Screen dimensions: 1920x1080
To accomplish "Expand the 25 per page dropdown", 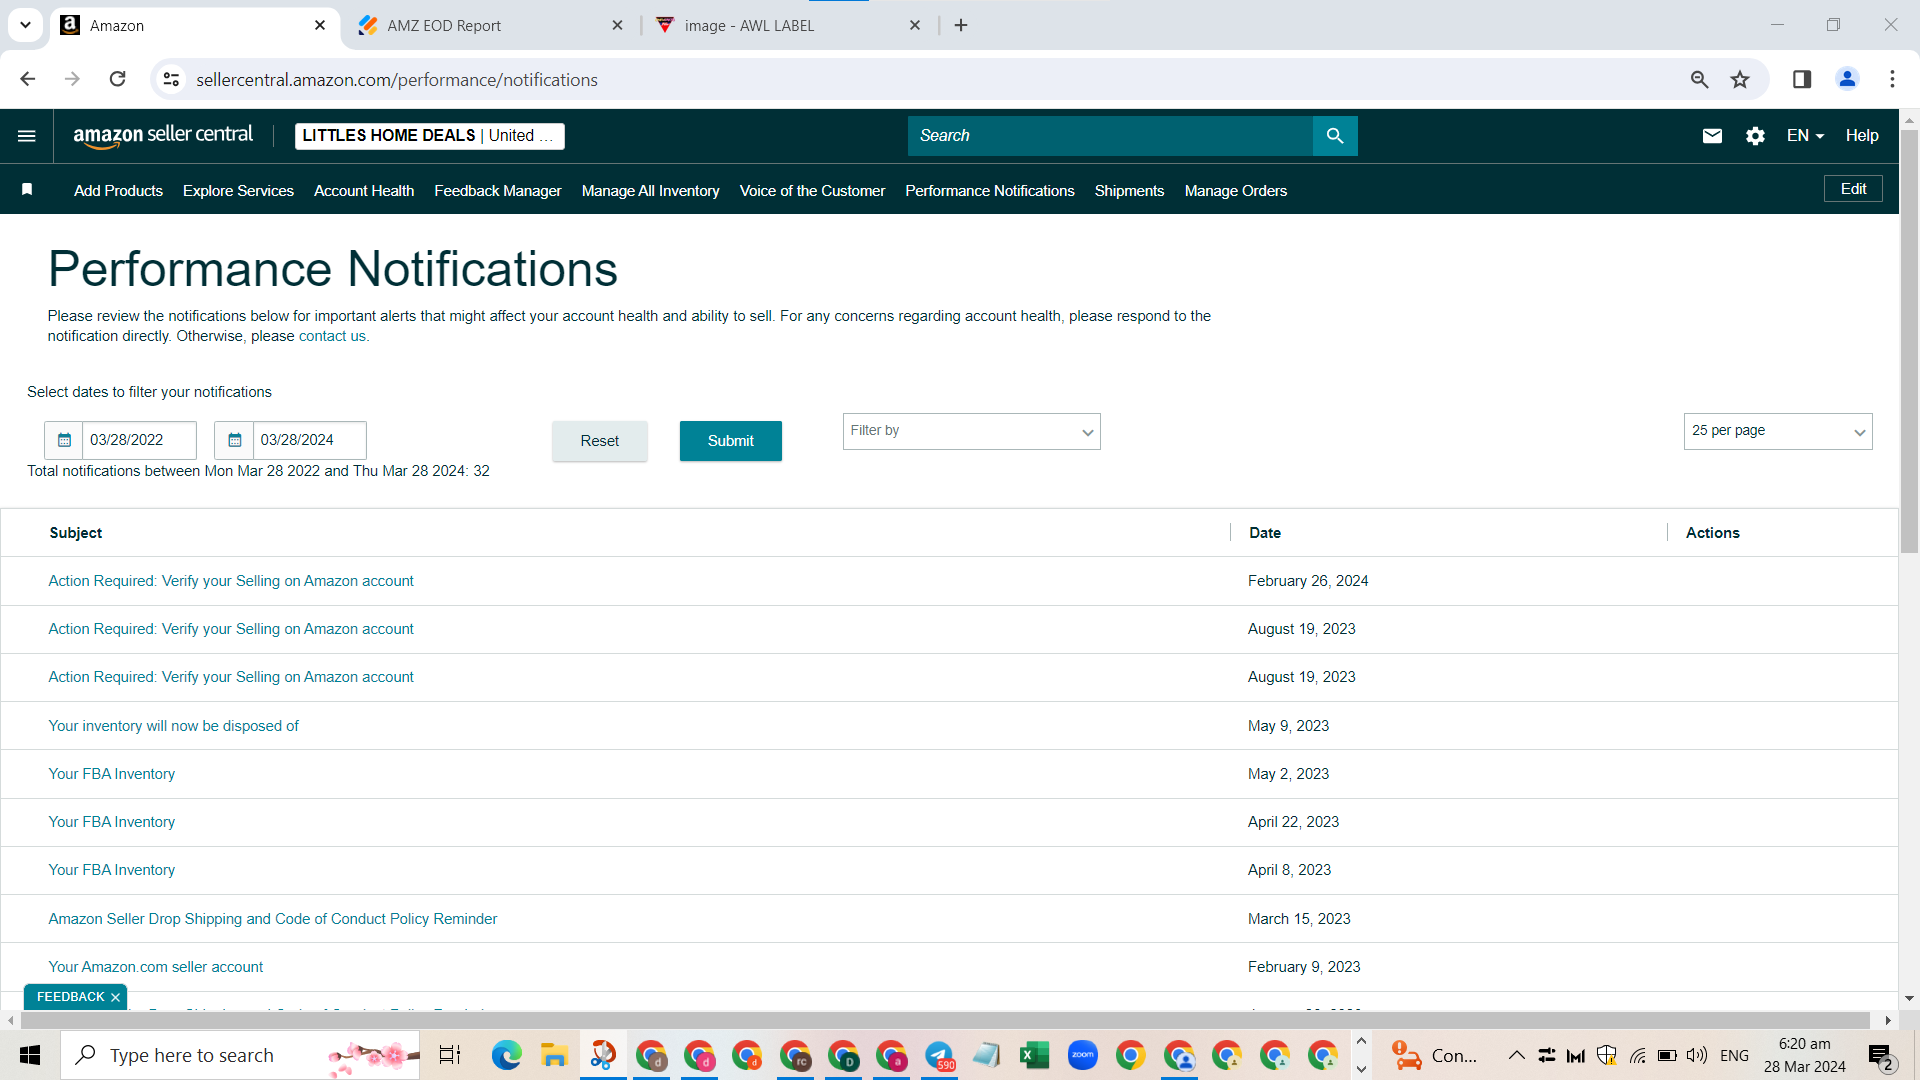I will tap(1778, 432).
